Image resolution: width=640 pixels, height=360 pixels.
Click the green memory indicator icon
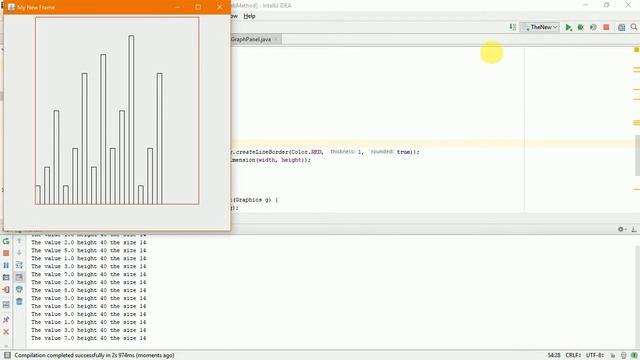(x=634, y=356)
